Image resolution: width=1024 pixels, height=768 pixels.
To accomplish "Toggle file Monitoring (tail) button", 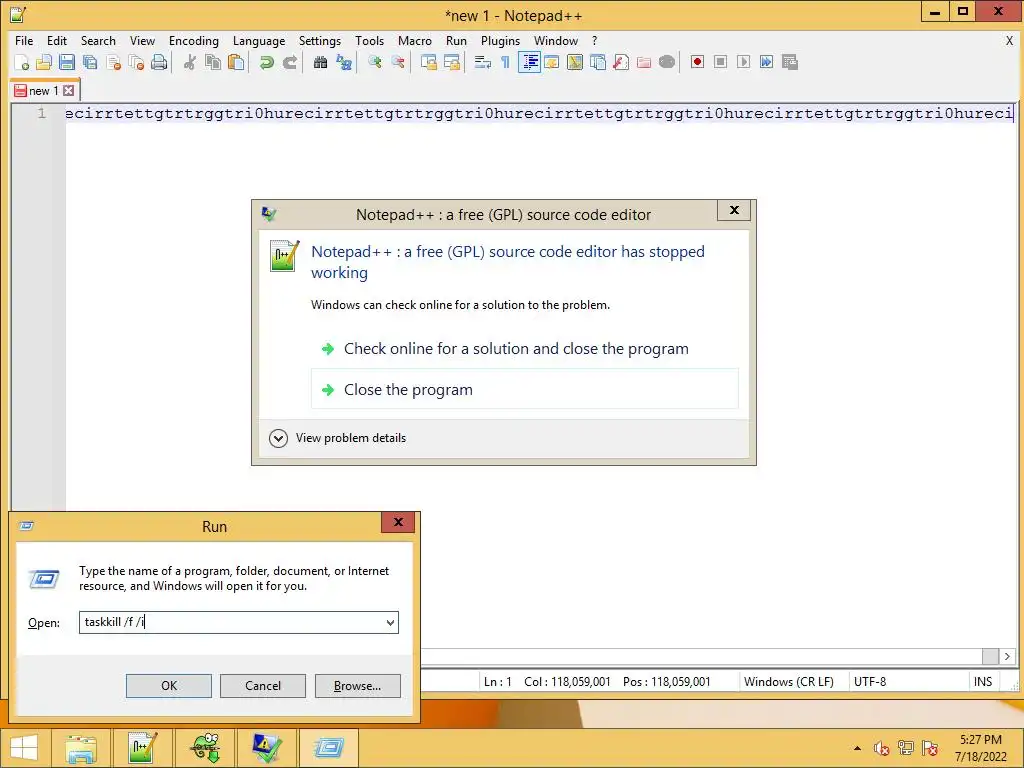I will coord(667,63).
